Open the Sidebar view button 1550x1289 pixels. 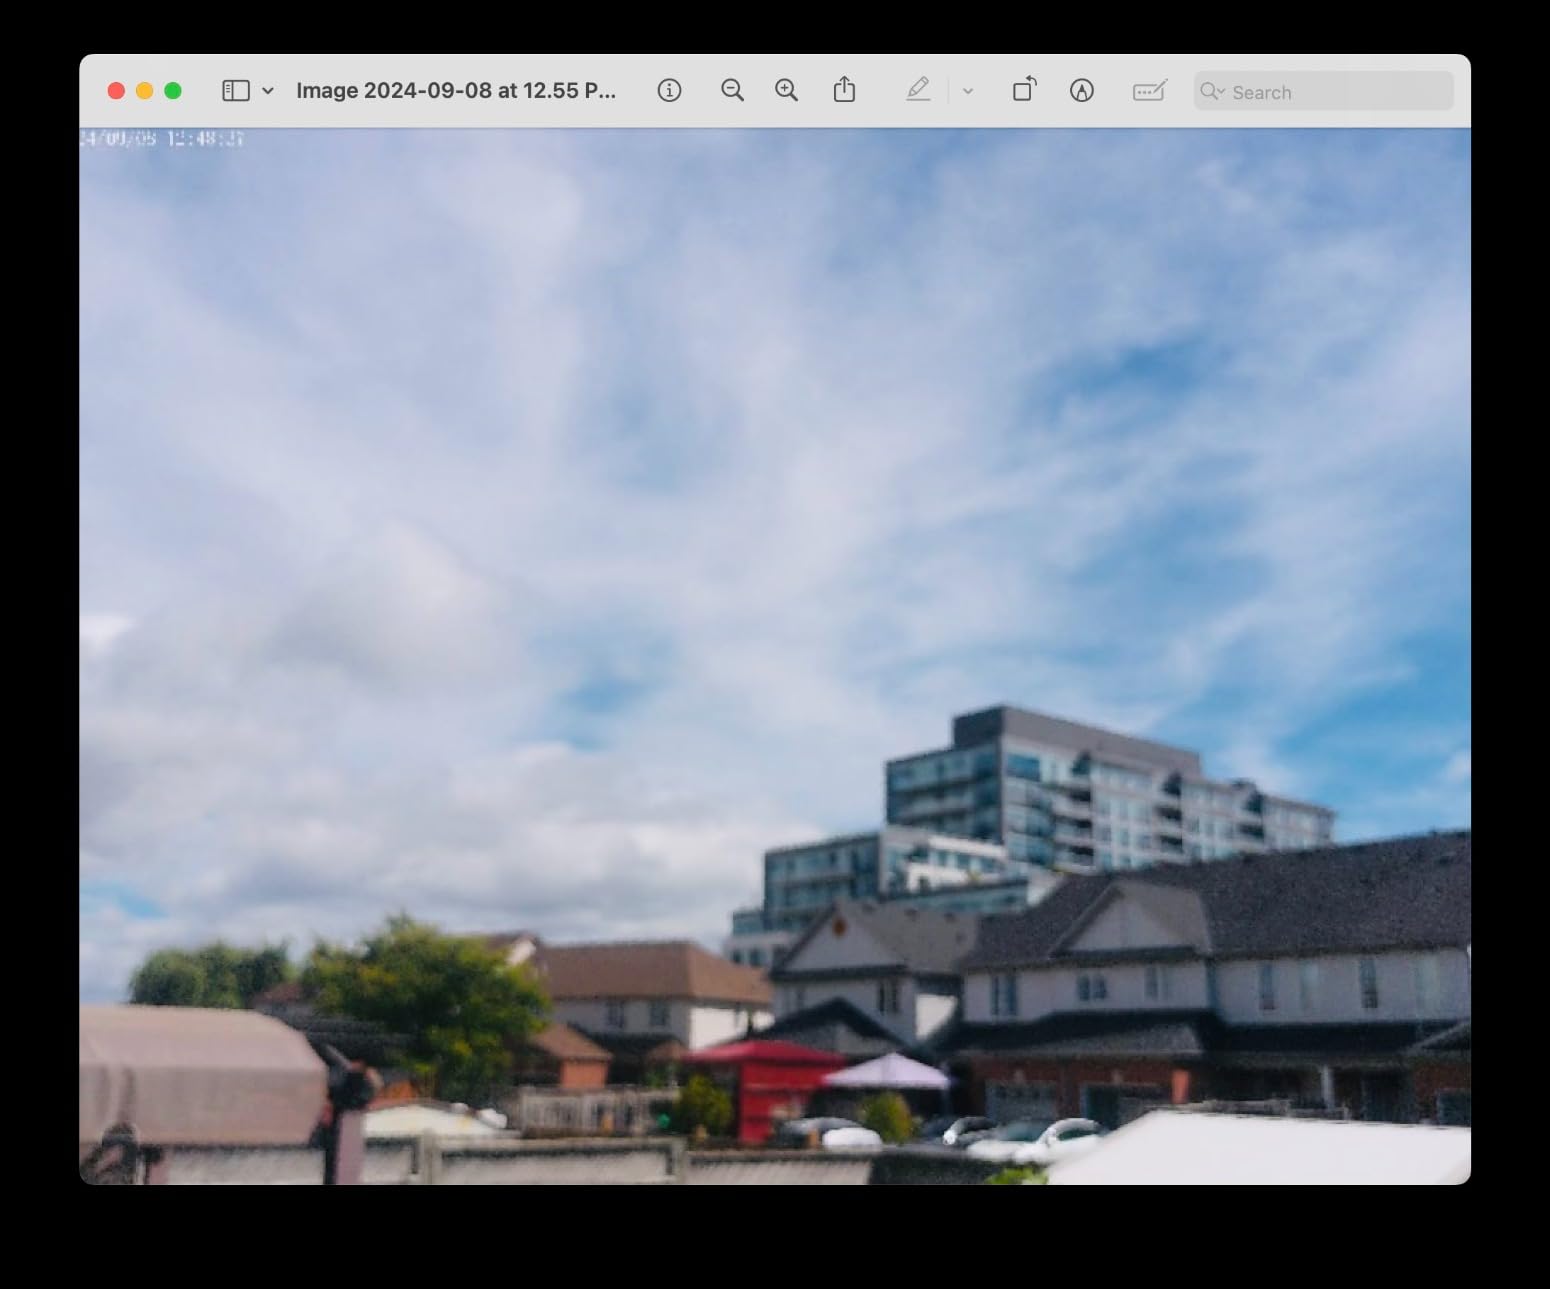pos(235,91)
